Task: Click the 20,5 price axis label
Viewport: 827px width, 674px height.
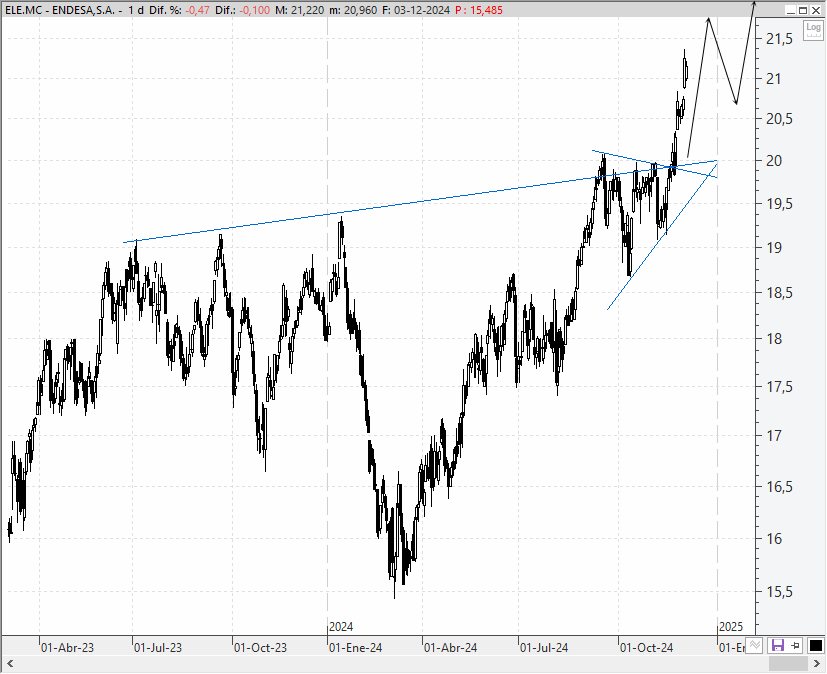Action: 780,119
